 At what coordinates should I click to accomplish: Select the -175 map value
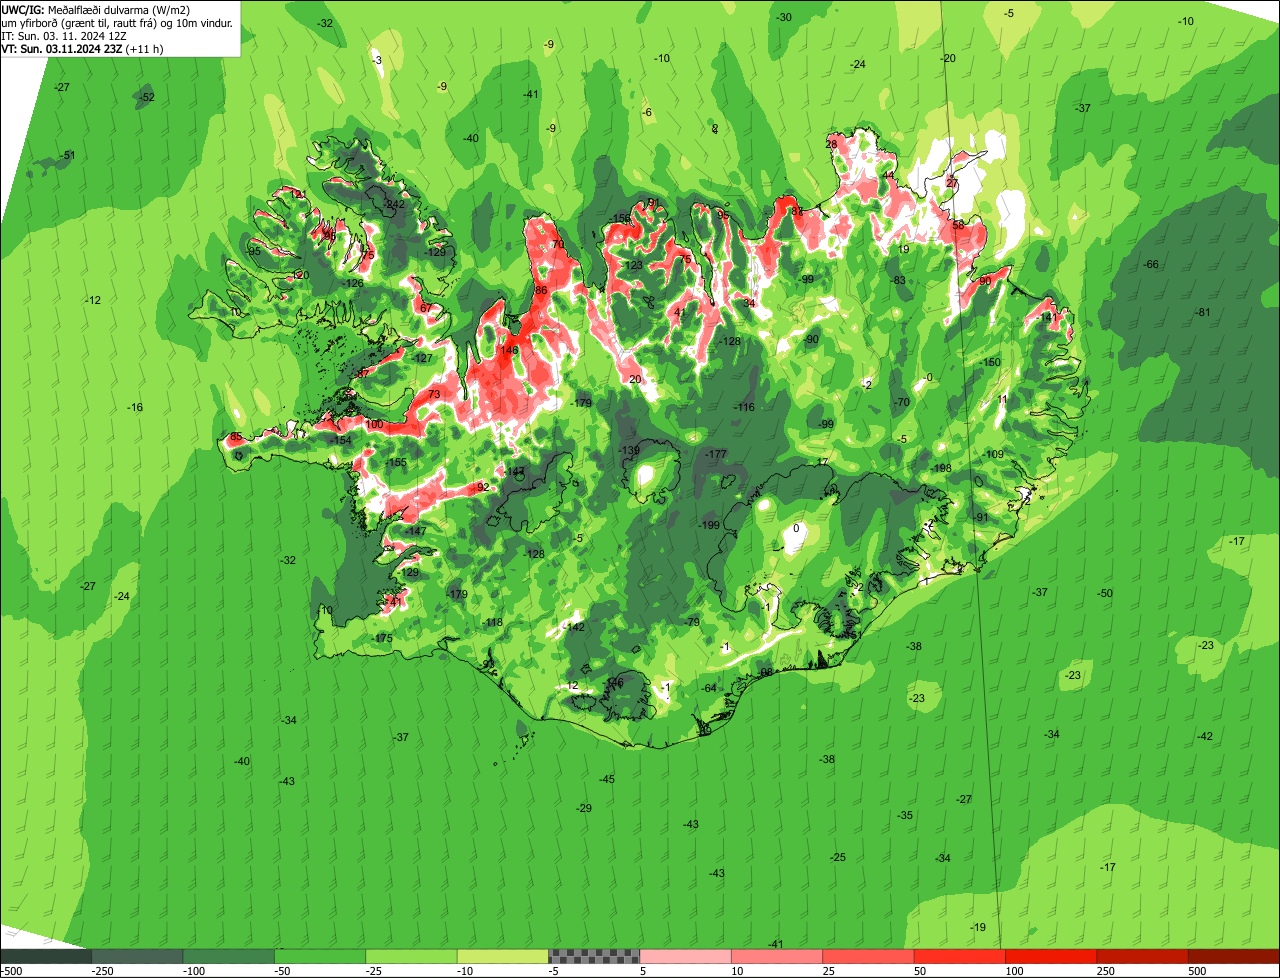[x=382, y=638]
